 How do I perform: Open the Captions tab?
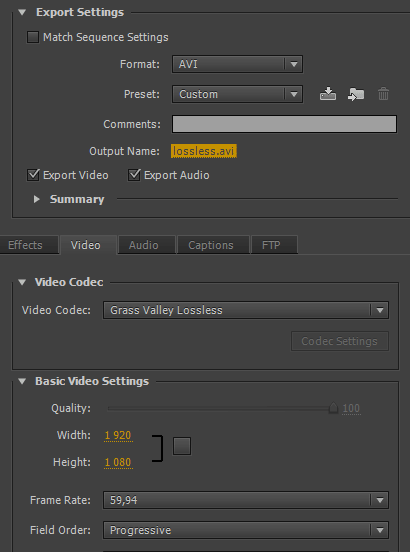[x=213, y=245]
